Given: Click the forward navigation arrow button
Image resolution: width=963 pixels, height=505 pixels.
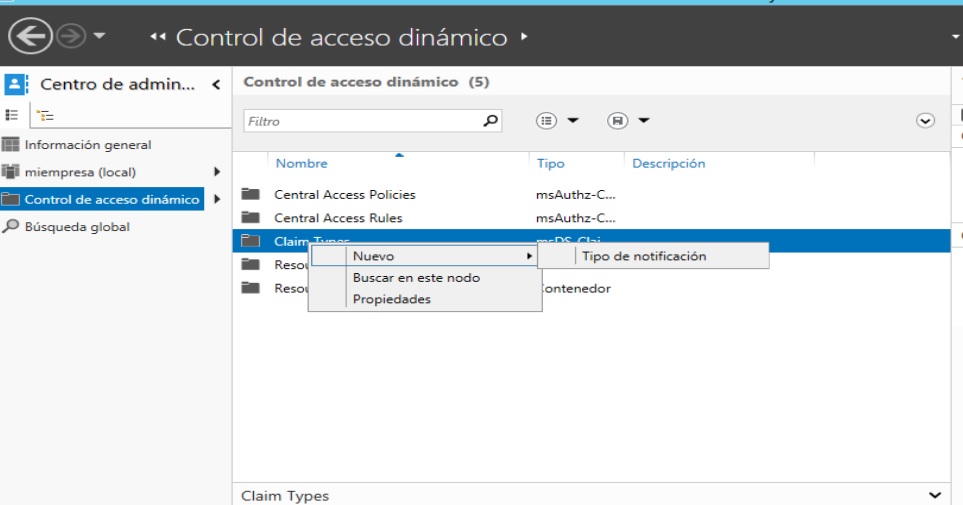Looking at the screenshot, I should (71, 37).
